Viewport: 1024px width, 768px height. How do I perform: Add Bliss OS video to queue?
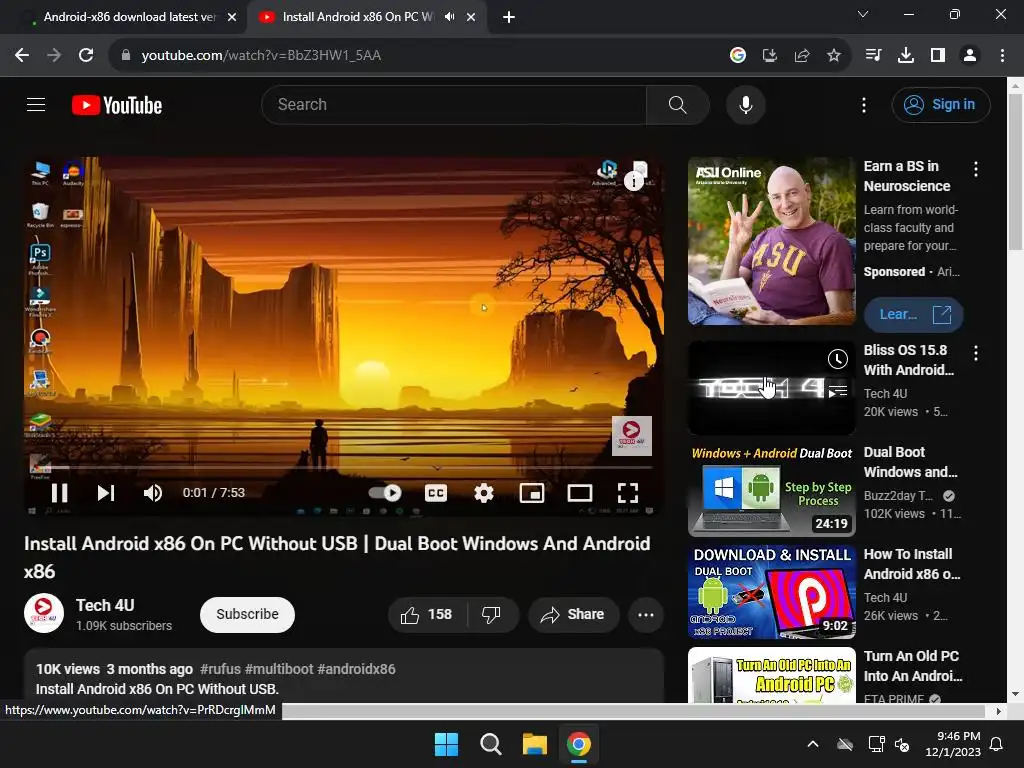(837, 391)
